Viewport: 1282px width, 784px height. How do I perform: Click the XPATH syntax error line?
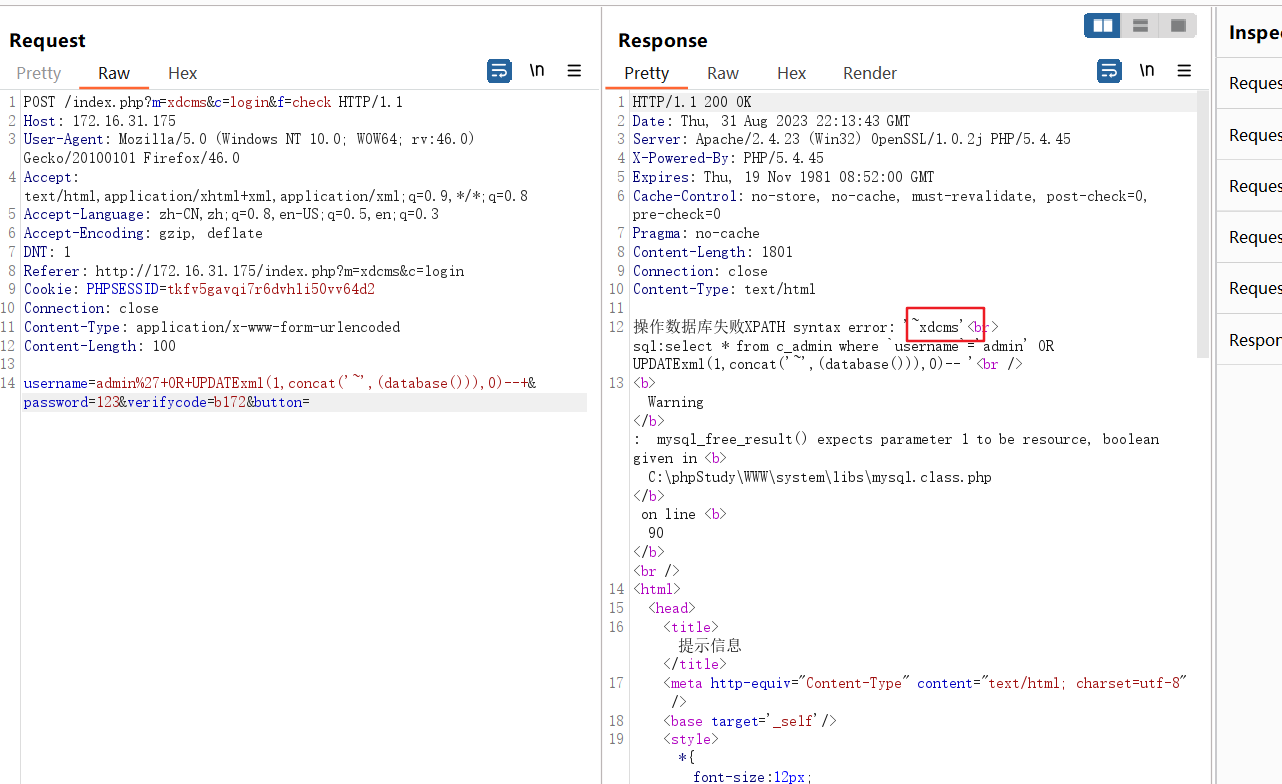815,327
